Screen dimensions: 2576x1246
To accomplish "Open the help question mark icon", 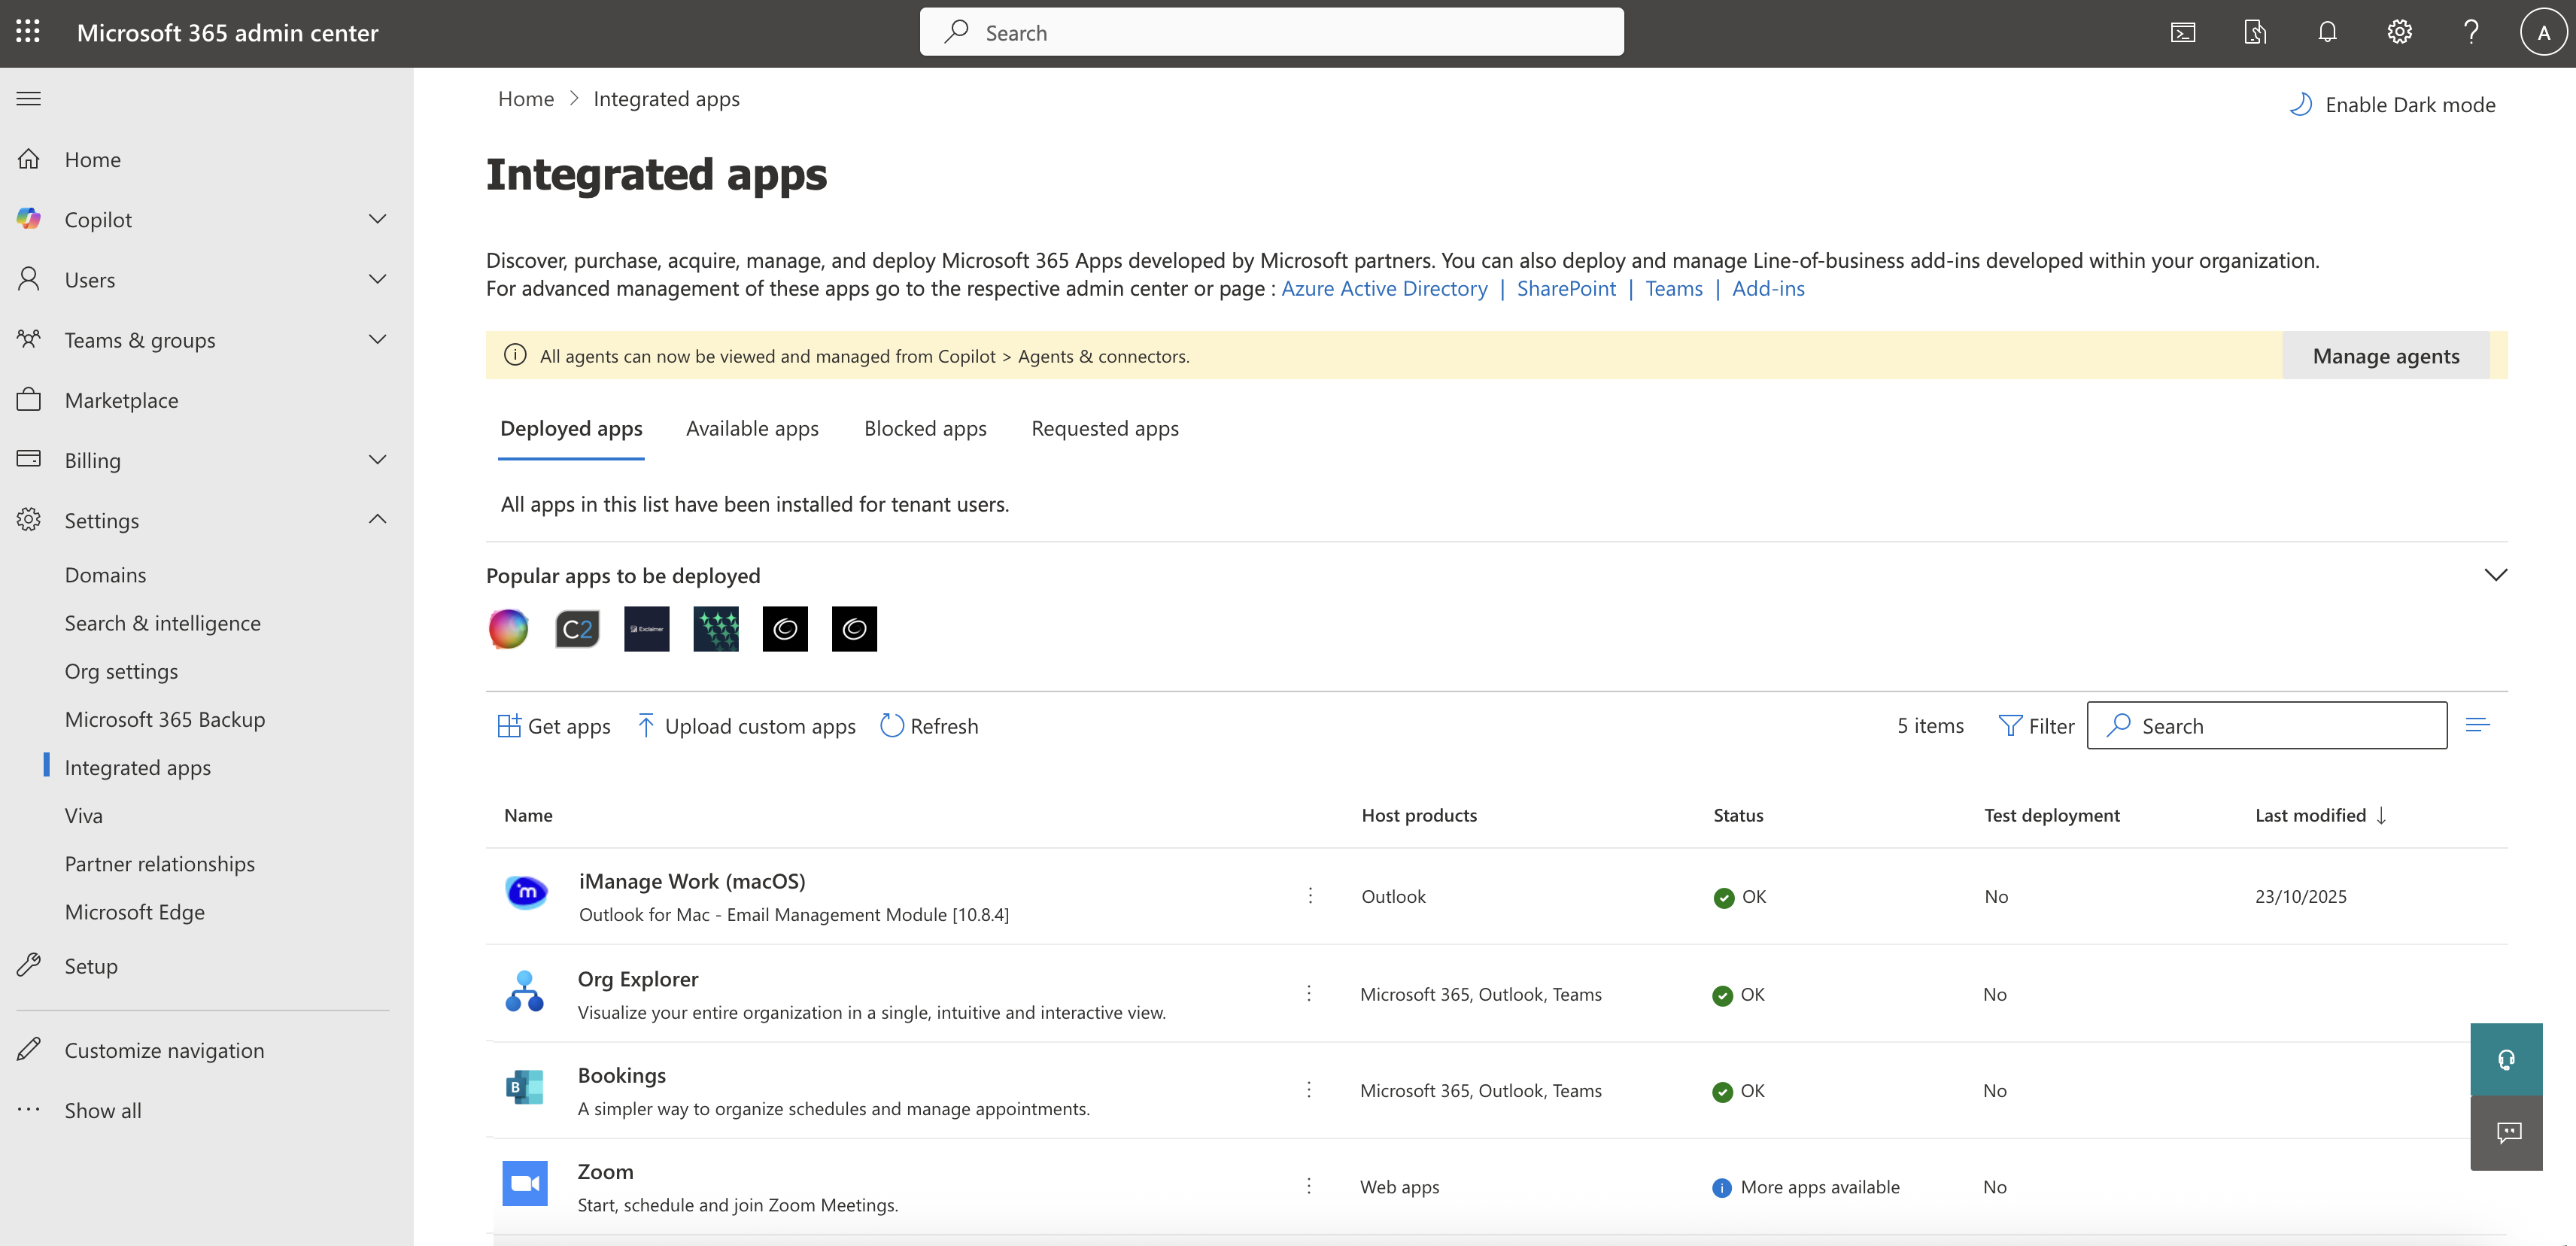I will 2471,32.
